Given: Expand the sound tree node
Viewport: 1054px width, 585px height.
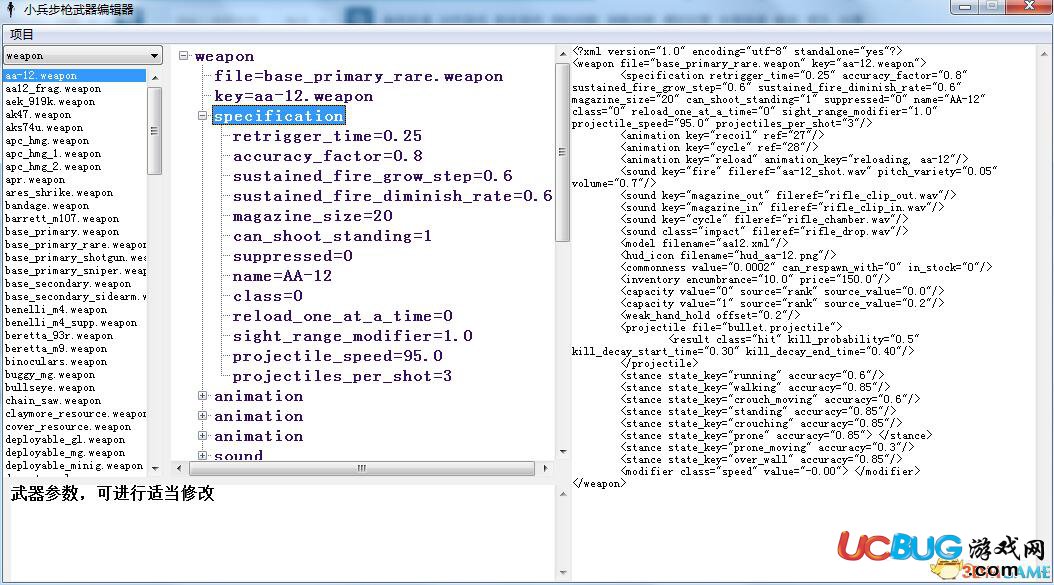Looking at the screenshot, I should (202, 455).
